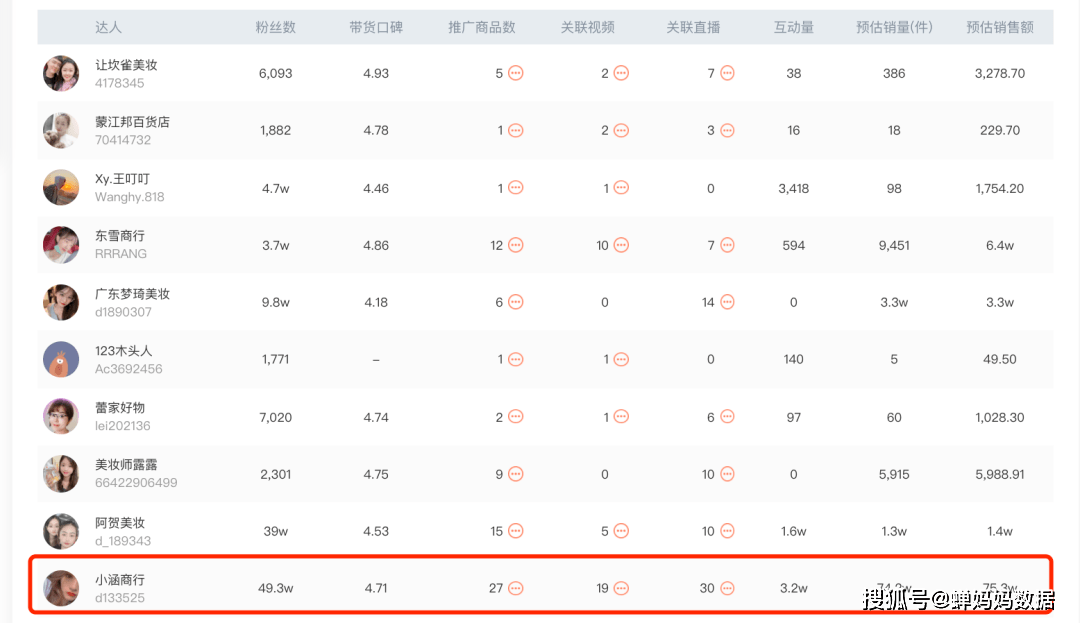Click sales amount 5,988.91
Viewport: 1080px width, 623px height.
click(x=999, y=474)
